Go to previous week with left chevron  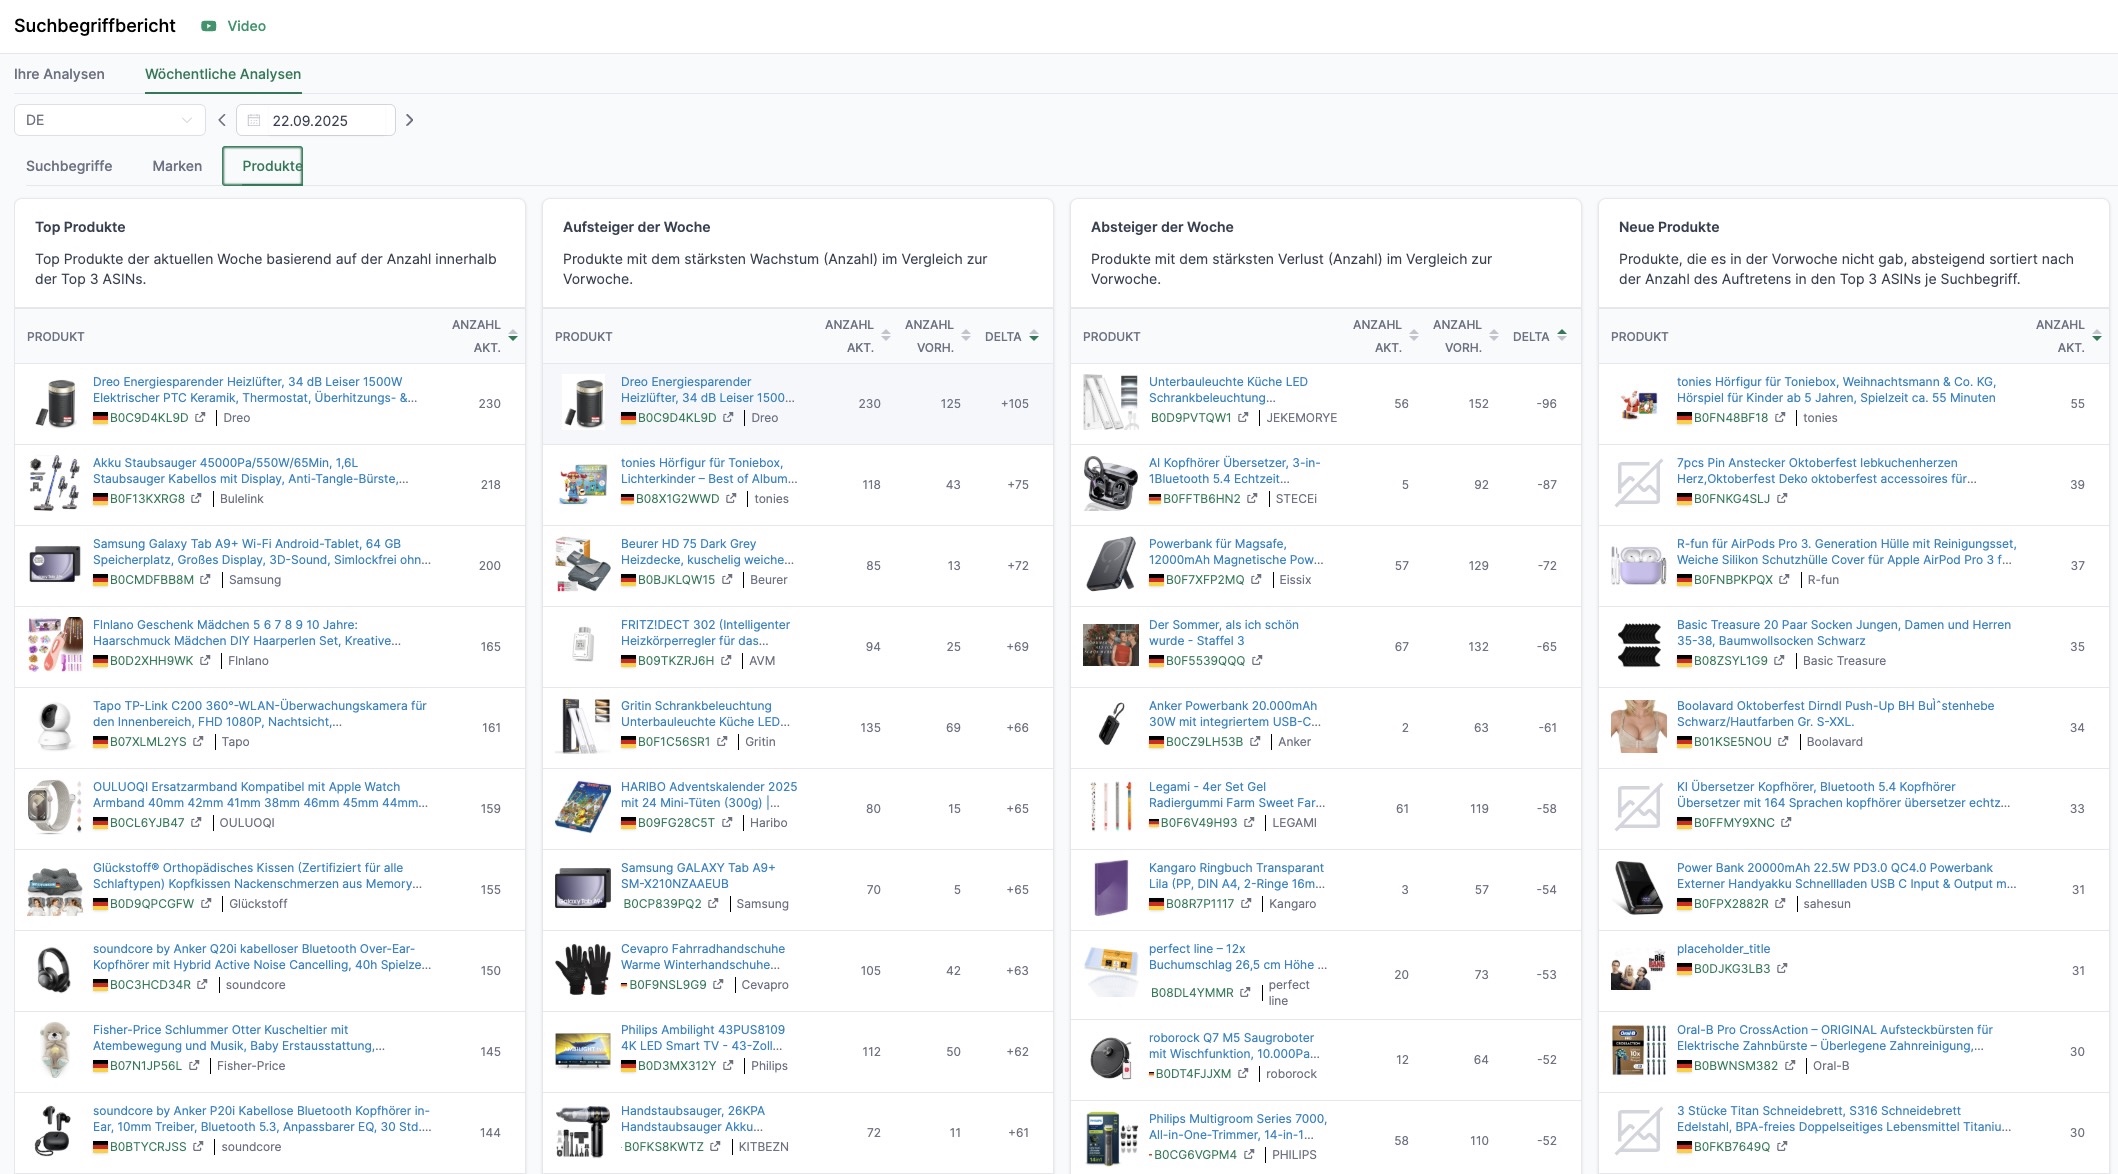click(222, 120)
